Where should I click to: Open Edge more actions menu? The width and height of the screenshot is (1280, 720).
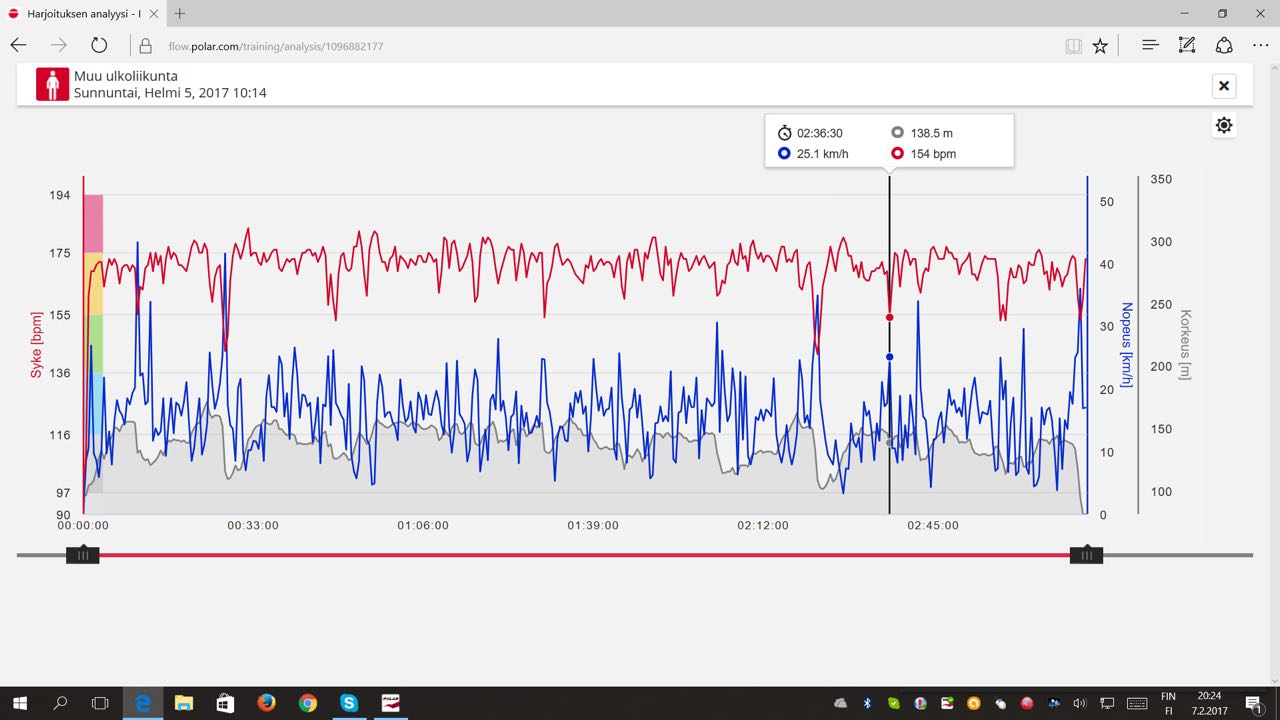pyautogui.click(x=1260, y=45)
